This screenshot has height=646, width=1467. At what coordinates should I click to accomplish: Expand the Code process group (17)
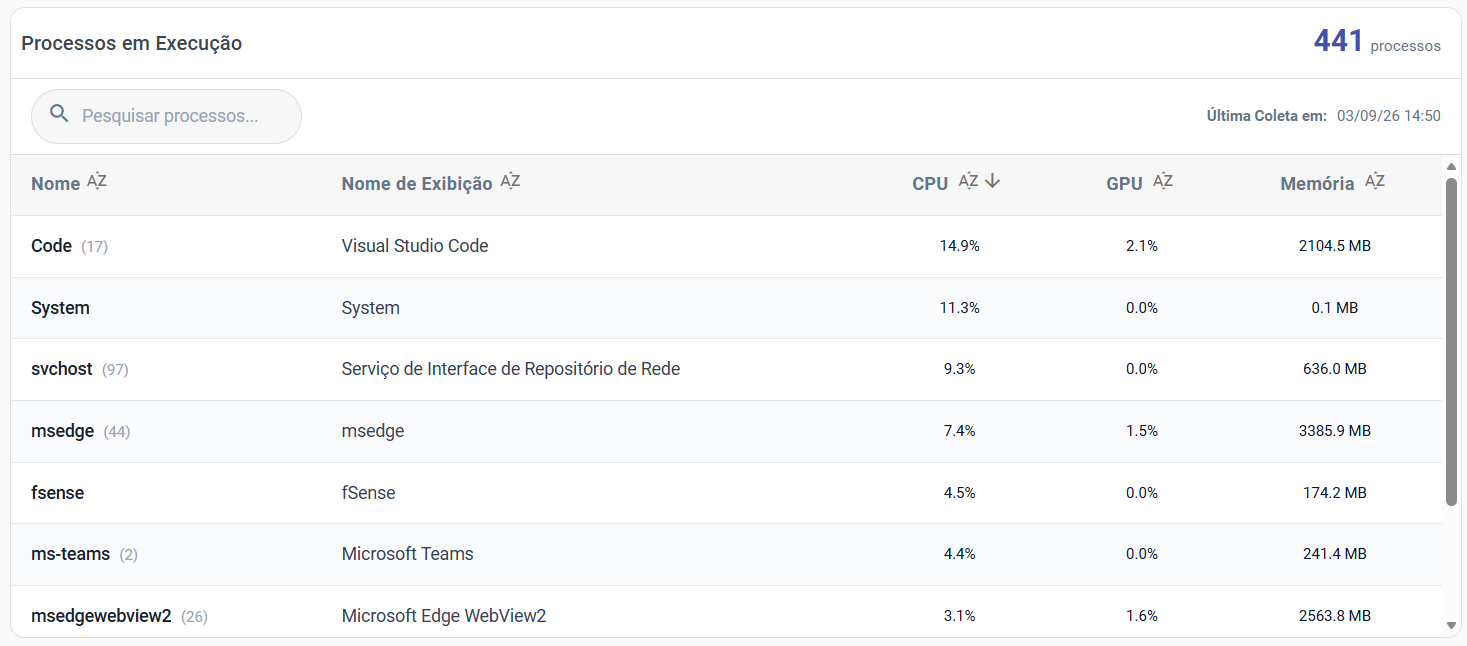[x=69, y=246]
